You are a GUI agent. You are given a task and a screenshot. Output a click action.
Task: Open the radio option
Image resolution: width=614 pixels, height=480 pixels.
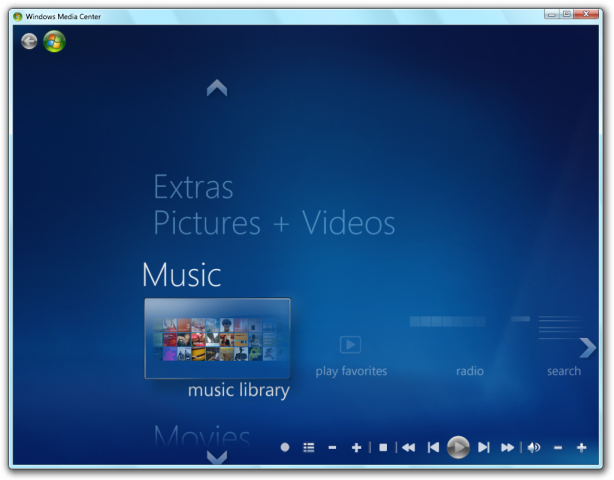click(470, 371)
